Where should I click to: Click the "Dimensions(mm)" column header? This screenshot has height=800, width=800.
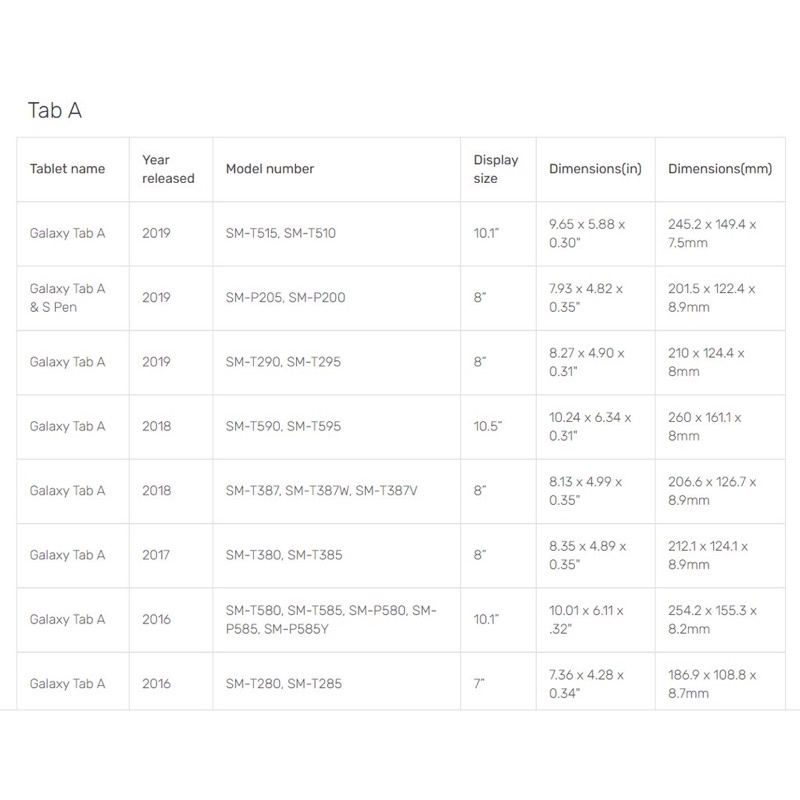click(720, 169)
